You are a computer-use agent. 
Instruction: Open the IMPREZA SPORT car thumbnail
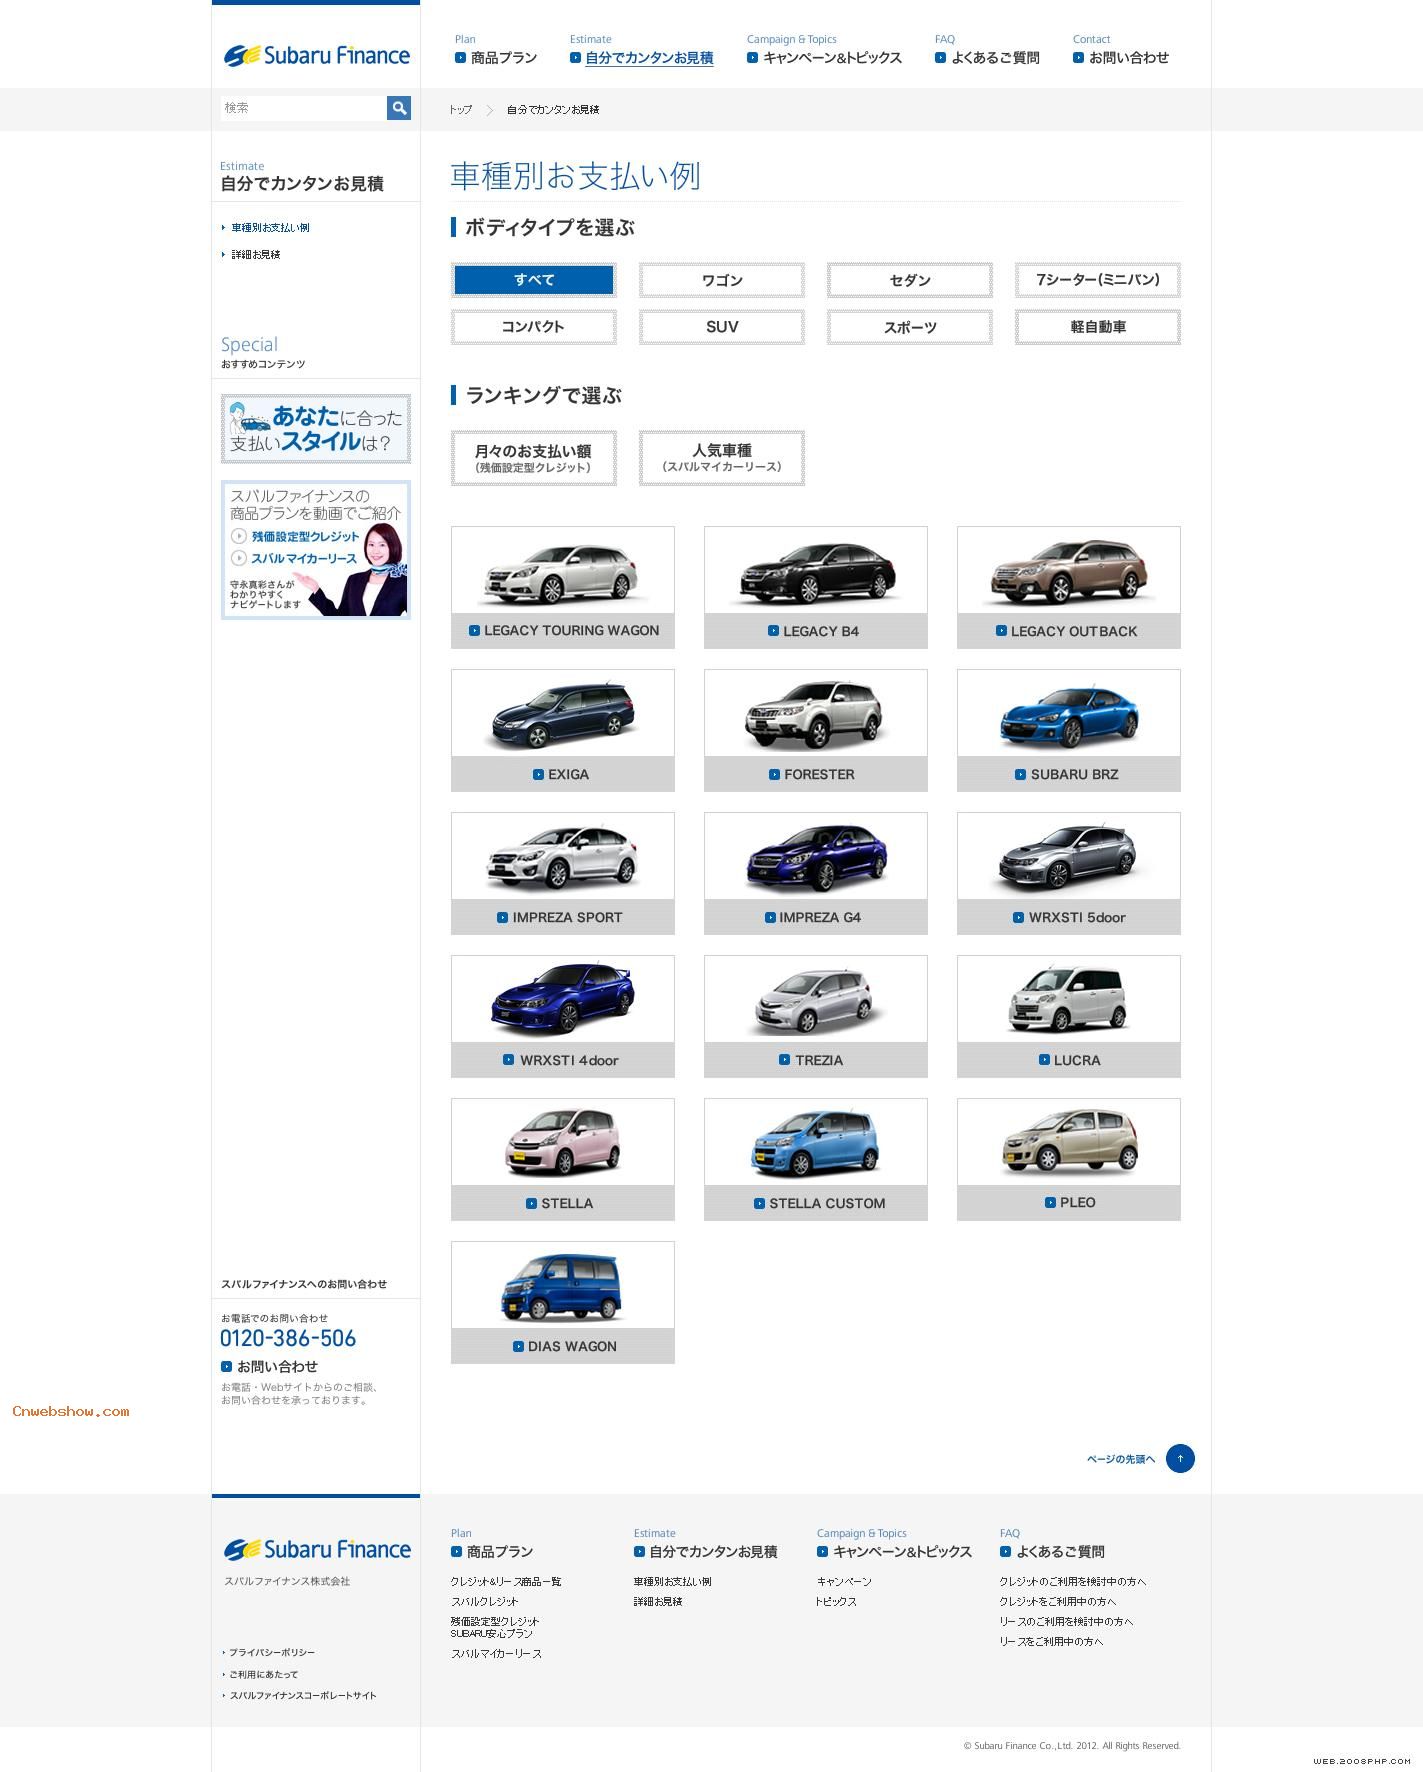(x=563, y=873)
